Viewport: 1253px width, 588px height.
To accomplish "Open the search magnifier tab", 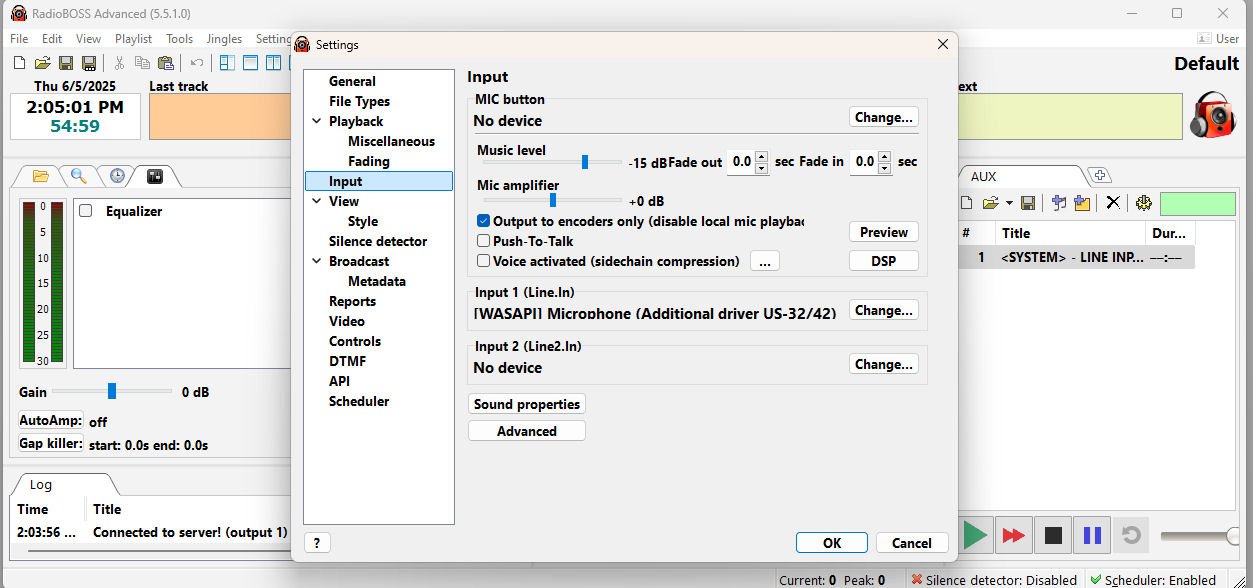I will tap(78, 176).
